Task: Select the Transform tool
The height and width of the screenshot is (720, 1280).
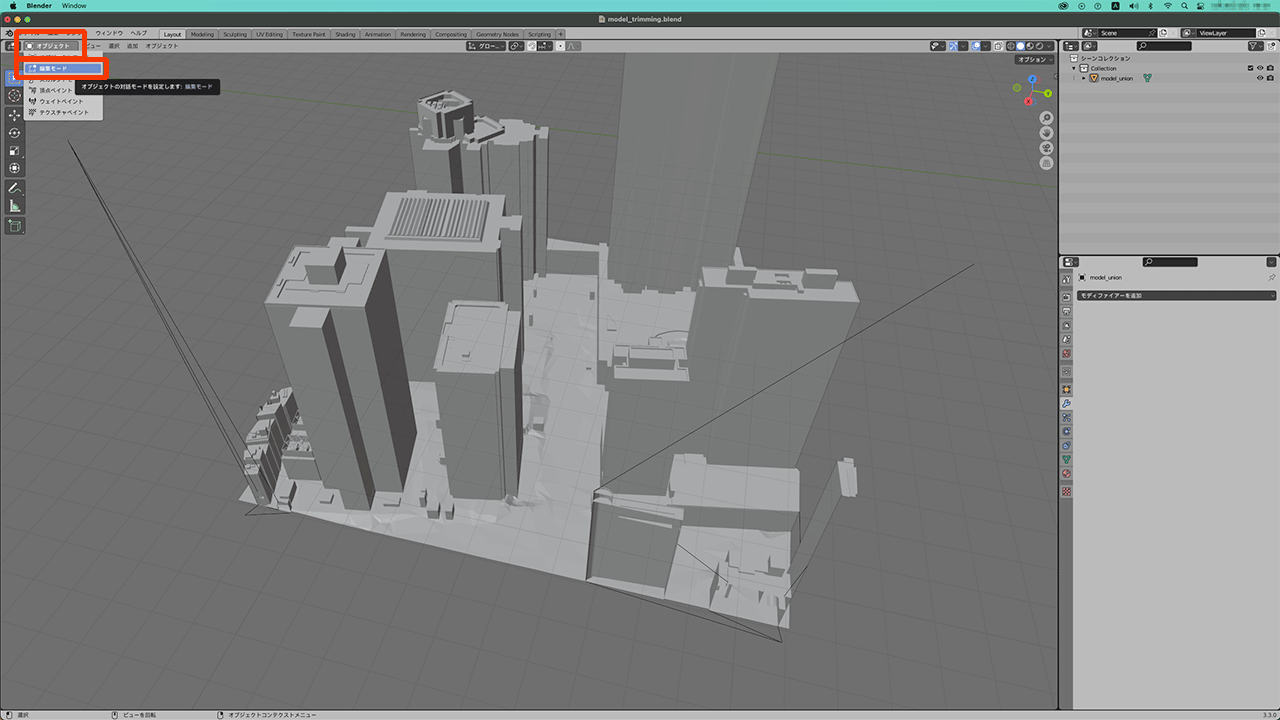Action: (x=14, y=168)
